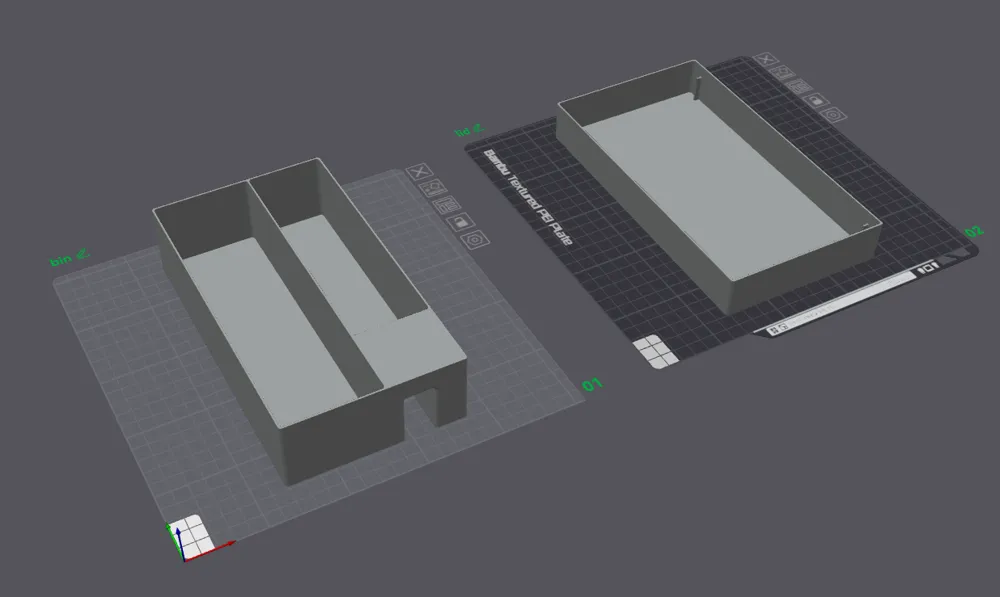Toggle the lock on plate 01
Viewport: 1000px width, 597px height.
461,222
